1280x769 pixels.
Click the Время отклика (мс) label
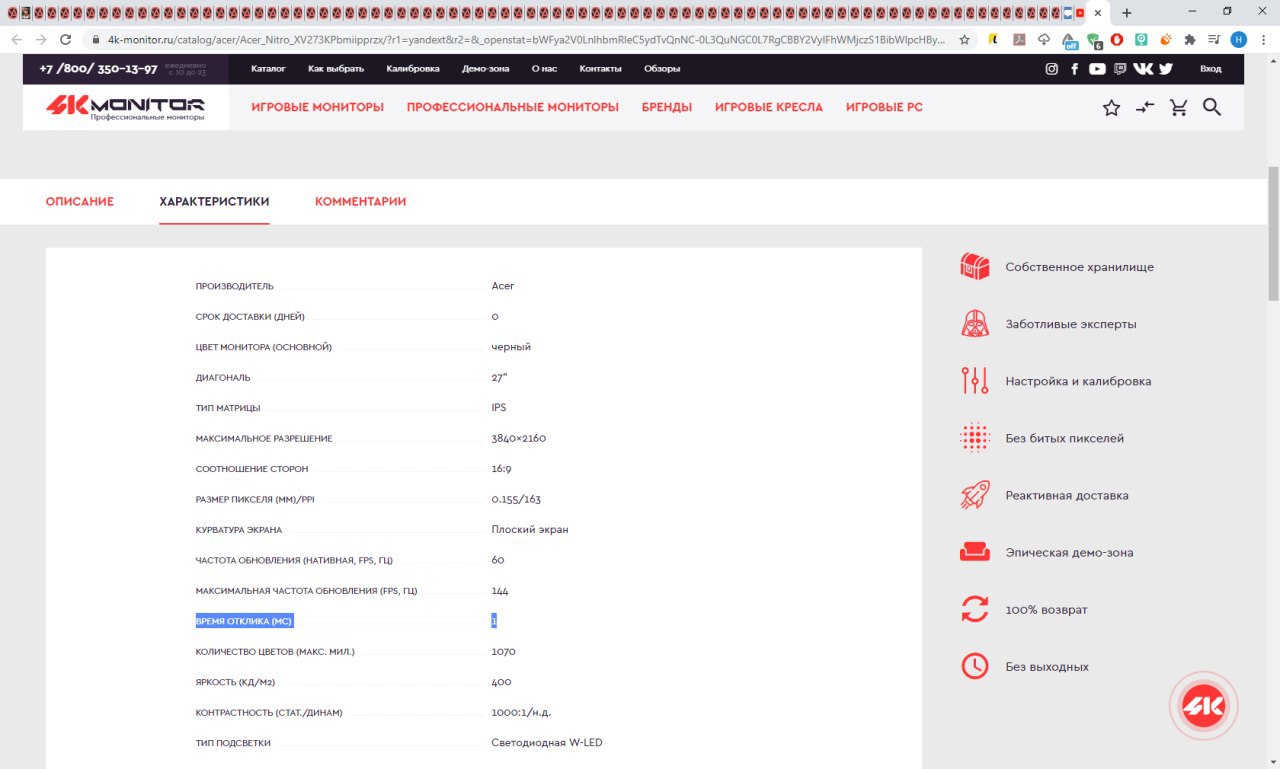point(244,621)
